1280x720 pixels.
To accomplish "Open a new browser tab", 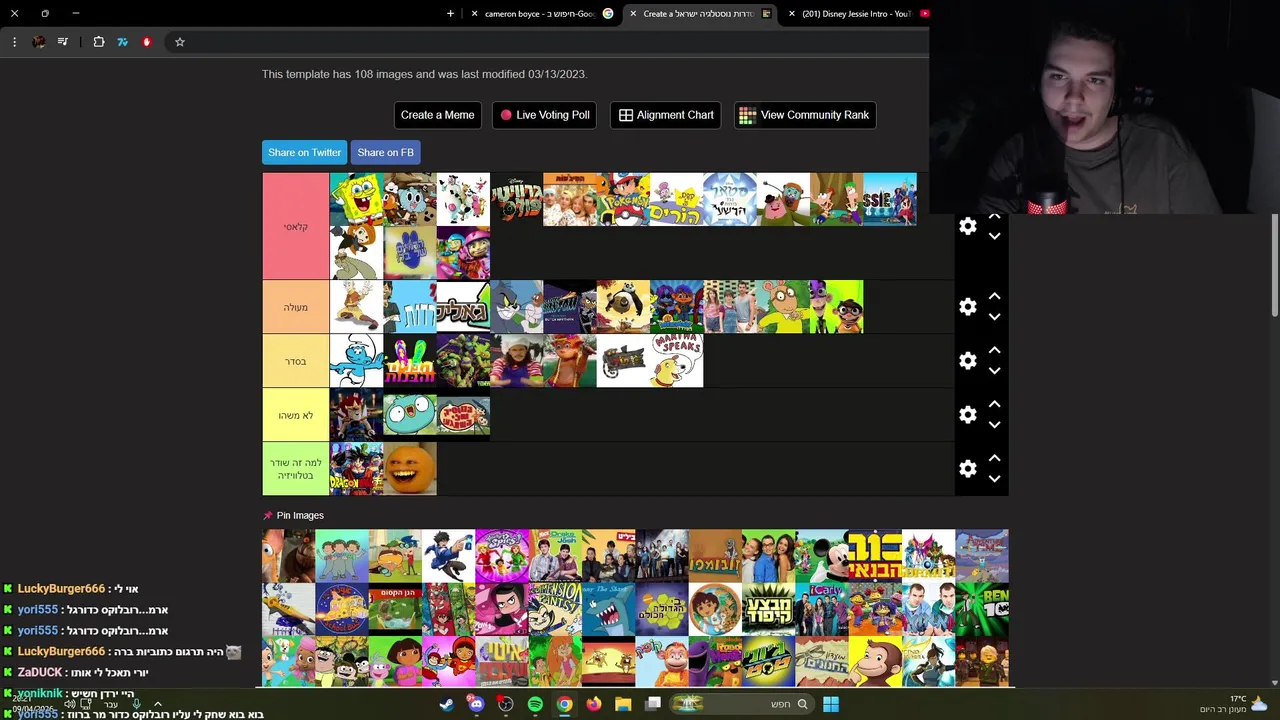I will [x=450, y=14].
